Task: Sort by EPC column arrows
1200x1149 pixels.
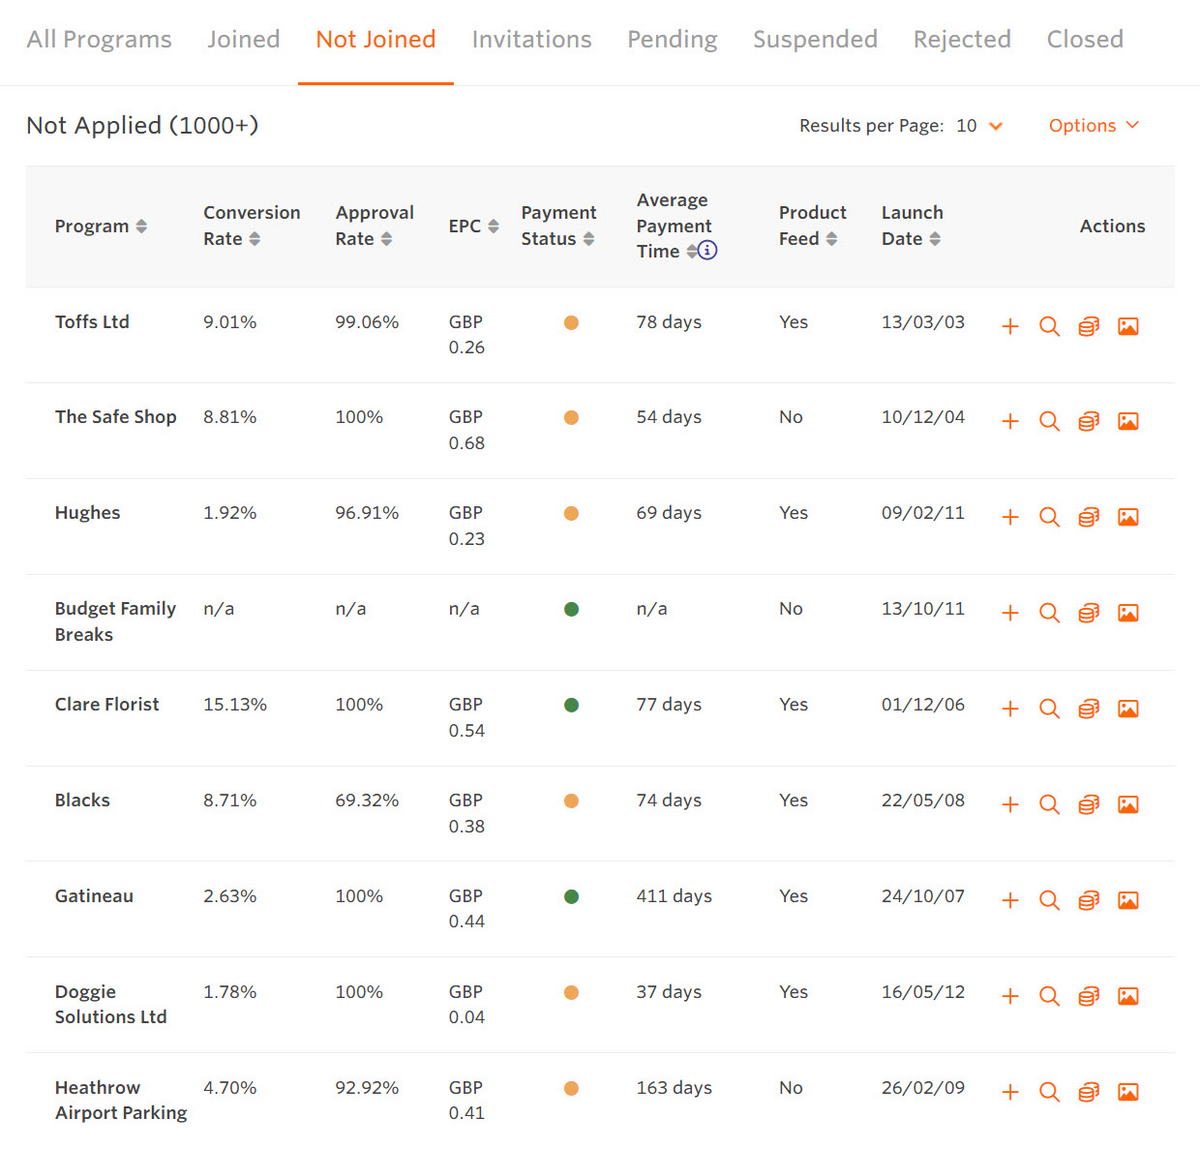Action: 493,227
